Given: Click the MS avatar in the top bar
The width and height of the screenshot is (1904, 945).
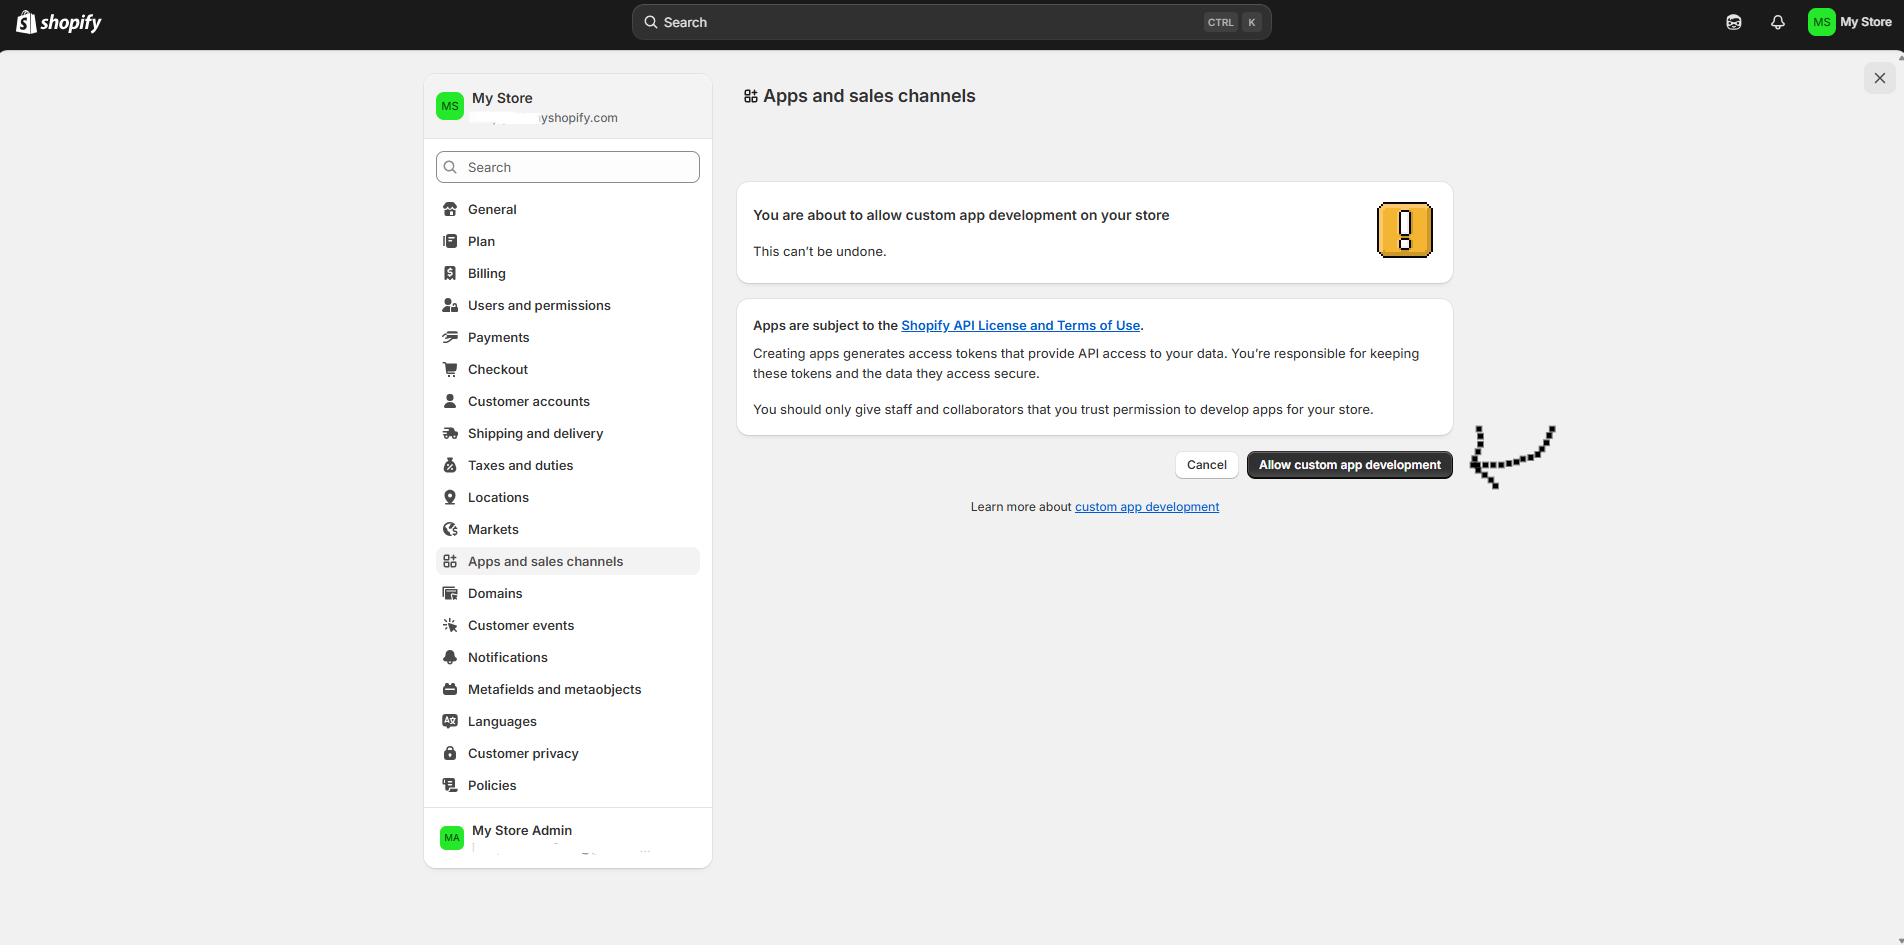Looking at the screenshot, I should point(1822,22).
